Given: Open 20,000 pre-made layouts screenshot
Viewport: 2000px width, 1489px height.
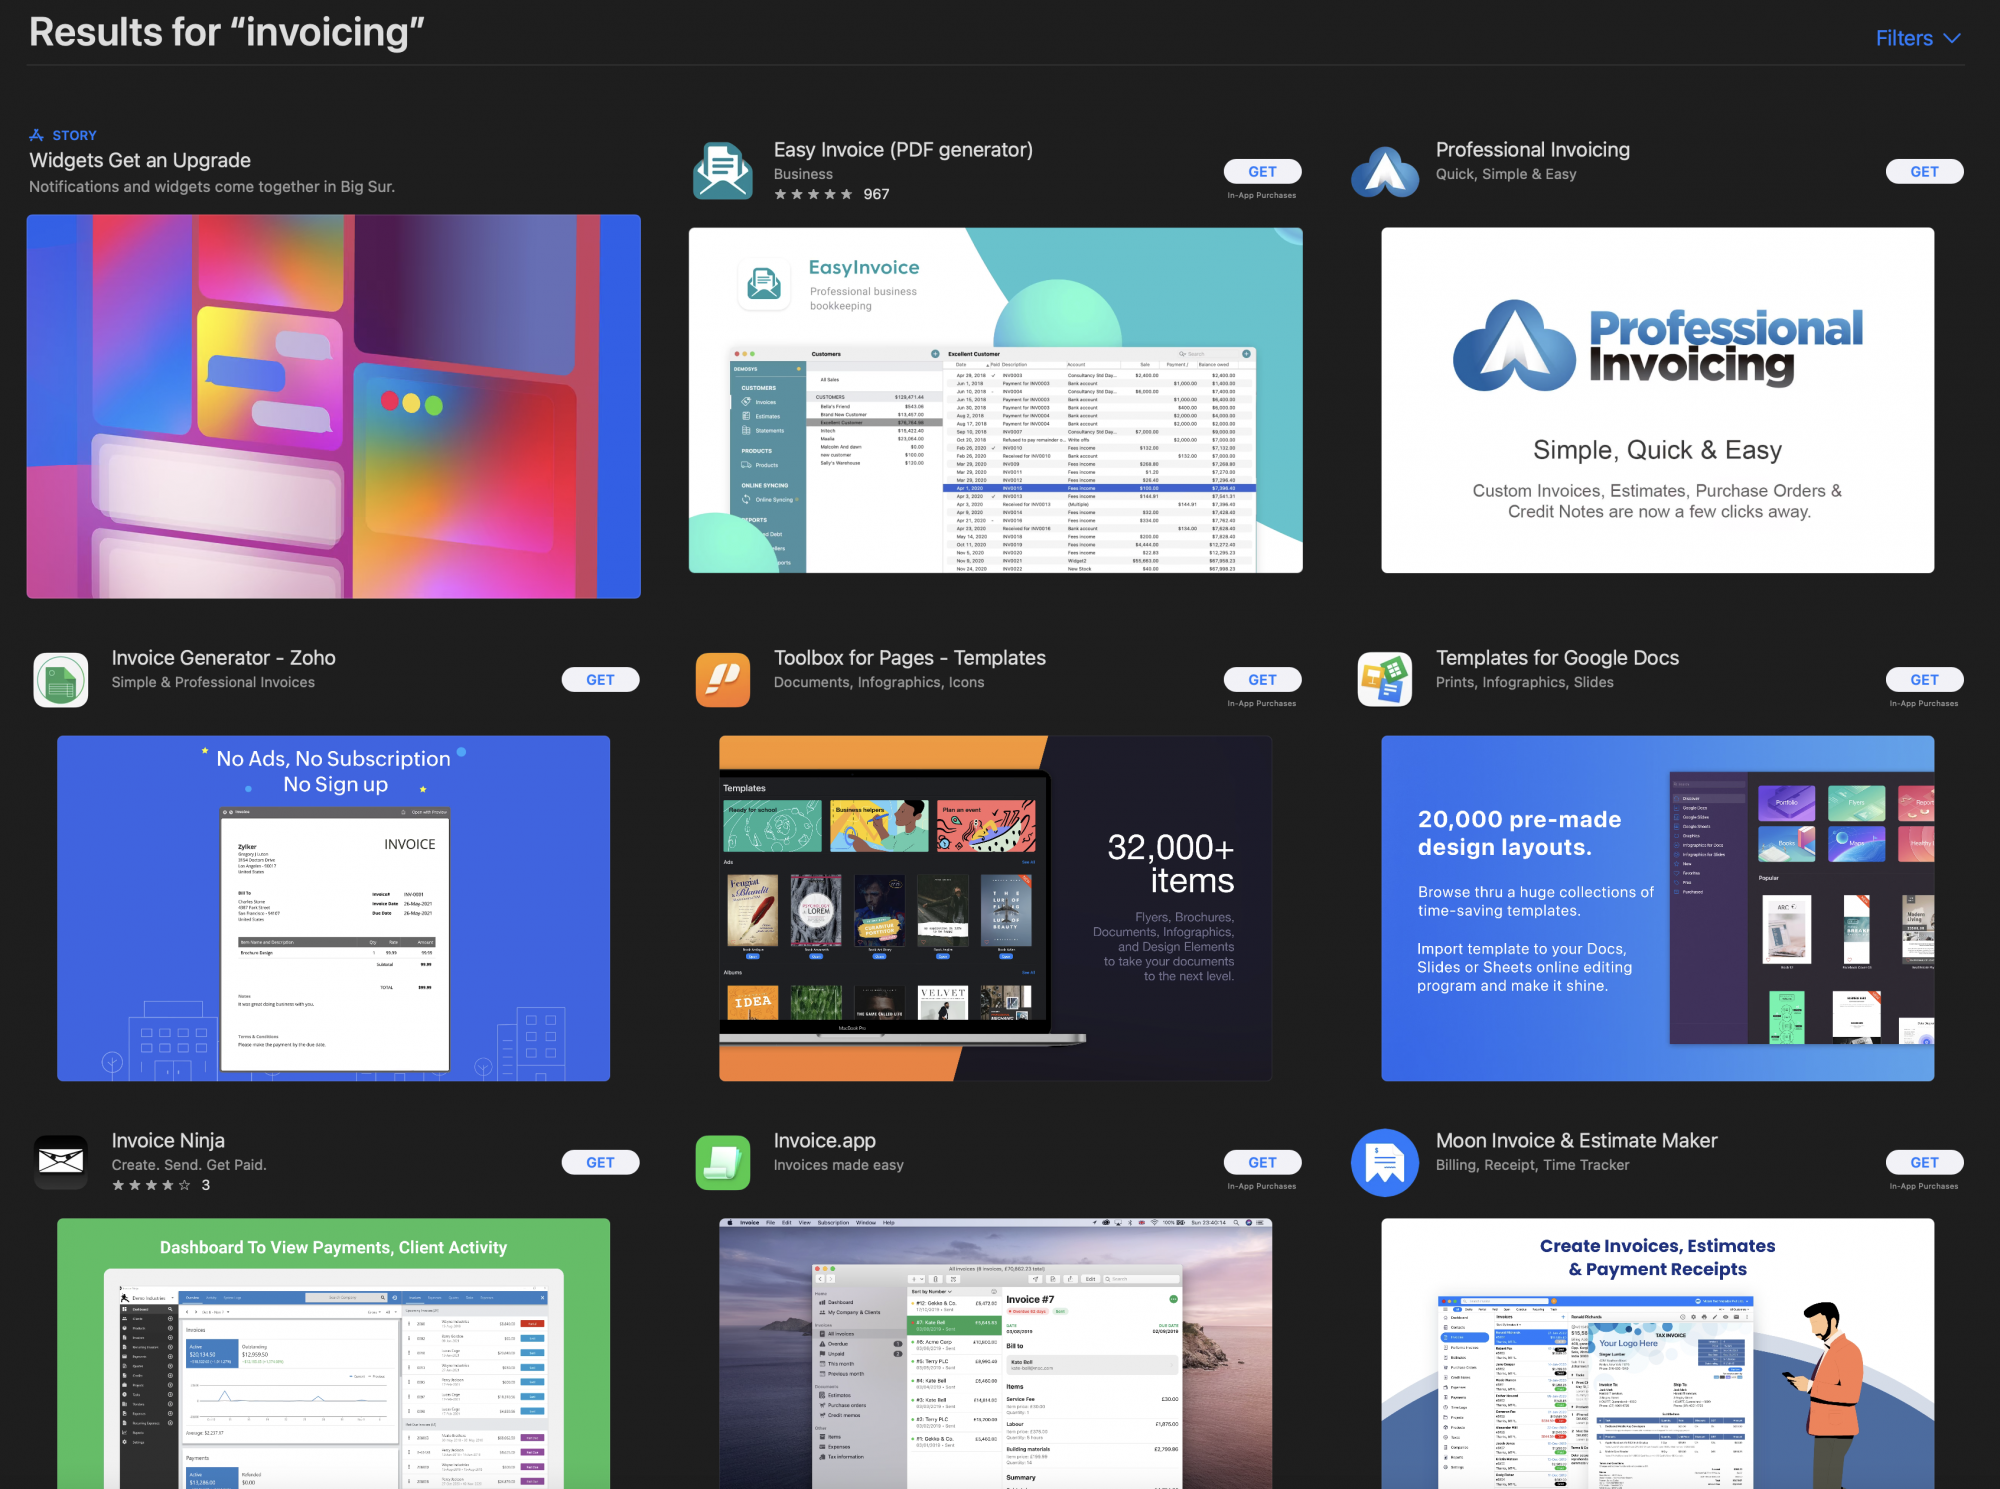Looking at the screenshot, I should [1657, 908].
